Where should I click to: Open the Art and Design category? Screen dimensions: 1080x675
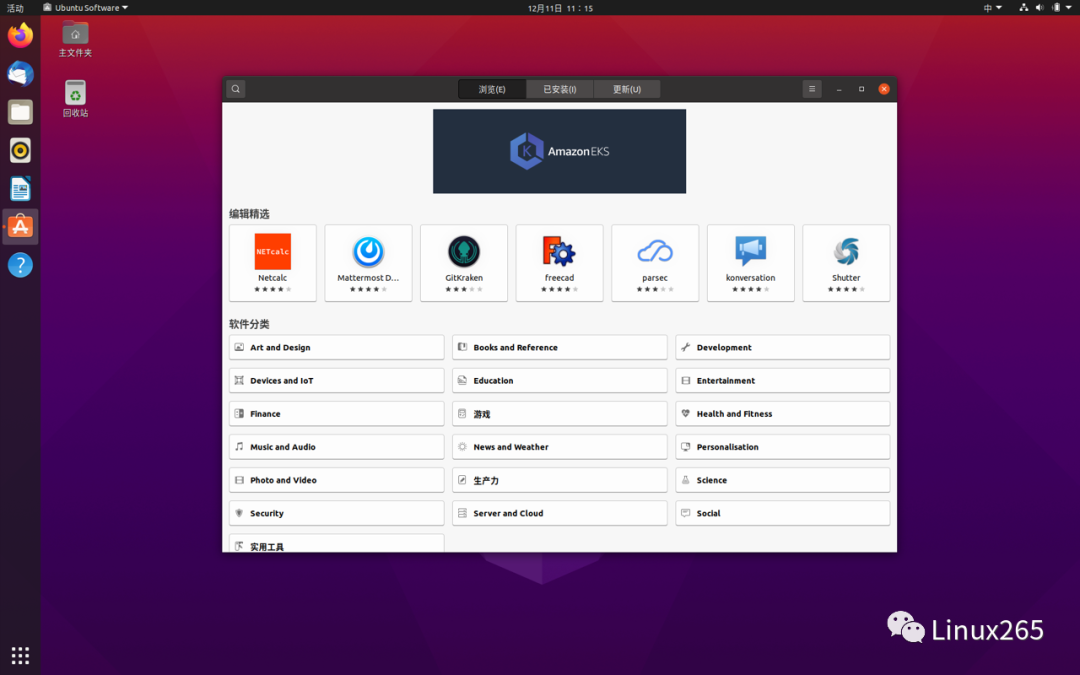337,347
